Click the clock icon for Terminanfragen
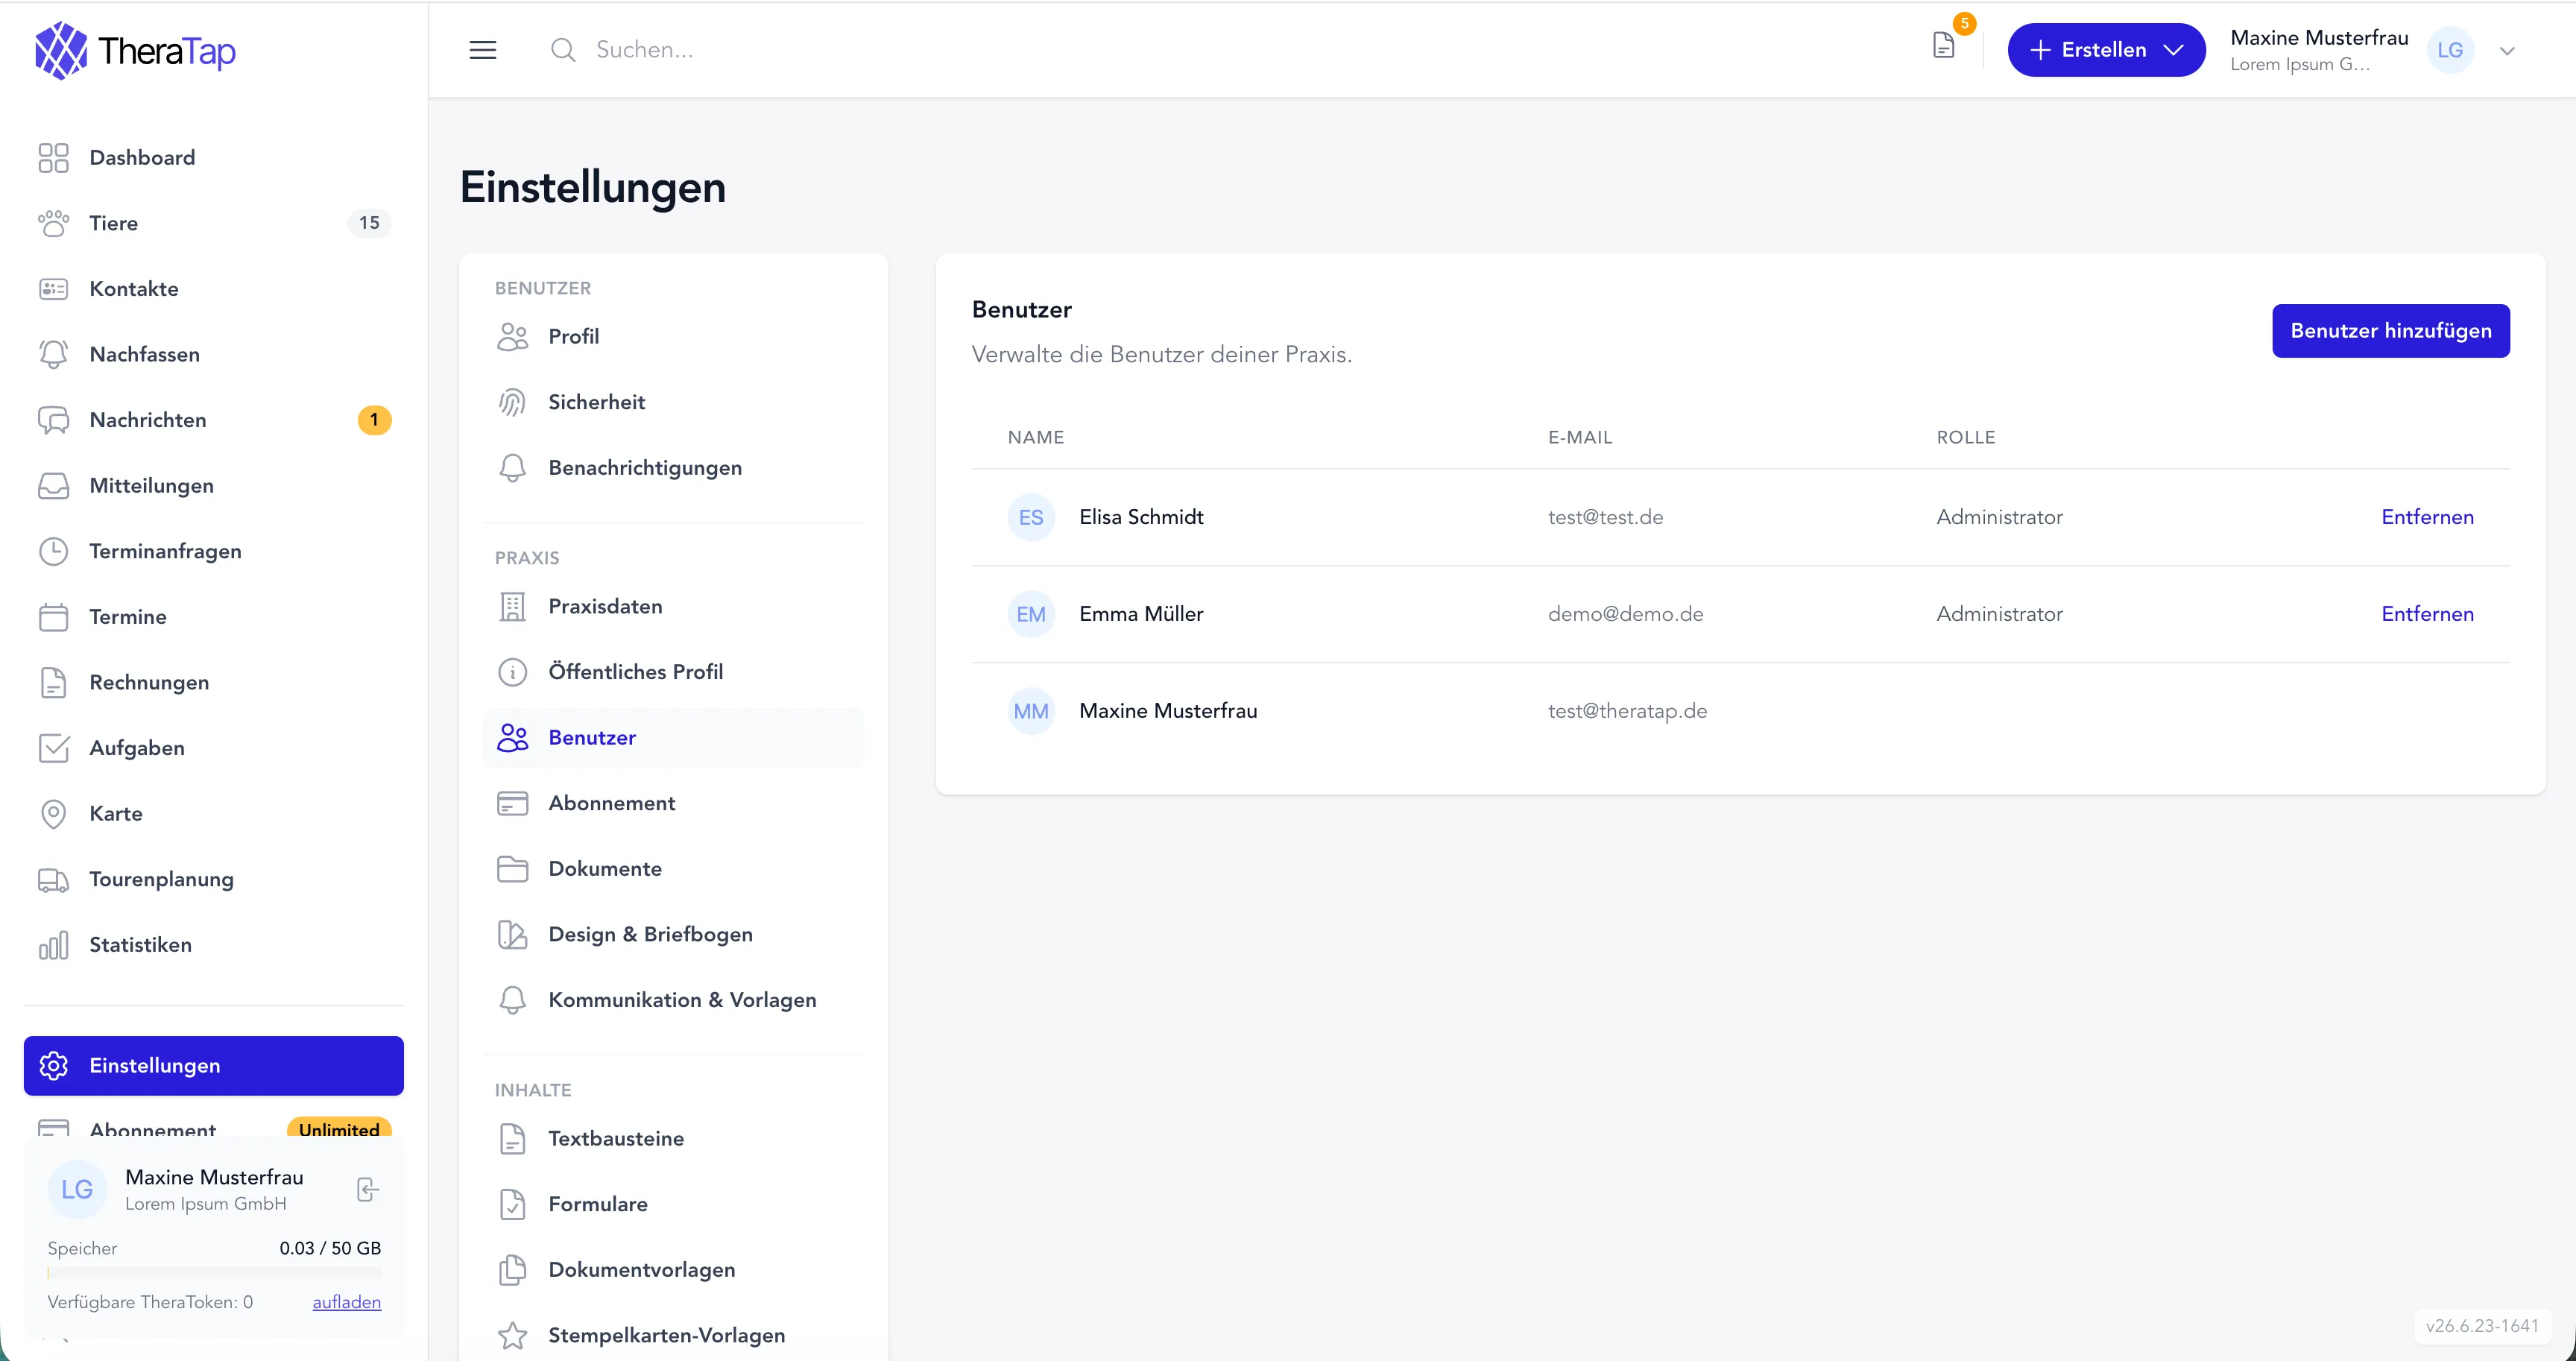 pyautogui.click(x=53, y=551)
